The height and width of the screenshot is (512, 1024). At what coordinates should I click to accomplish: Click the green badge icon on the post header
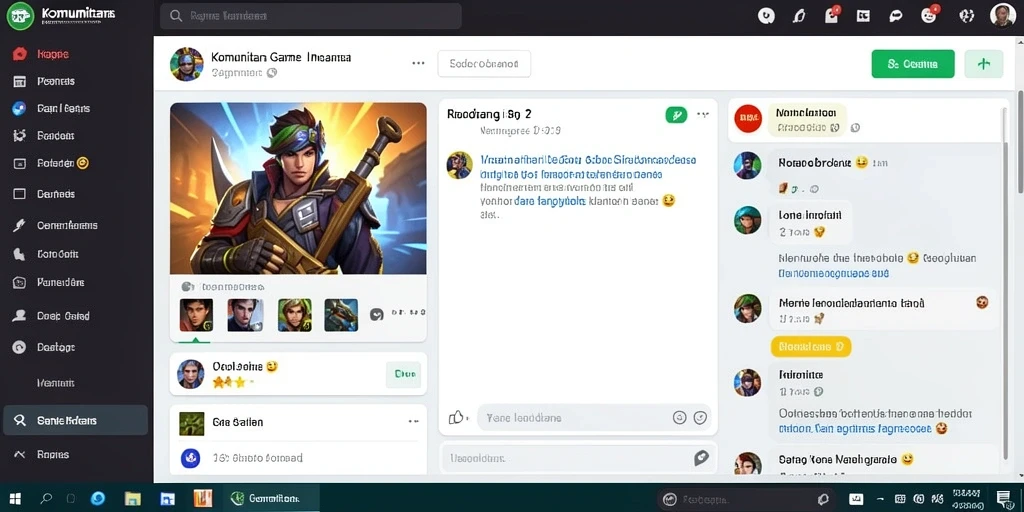tap(676, 115)
